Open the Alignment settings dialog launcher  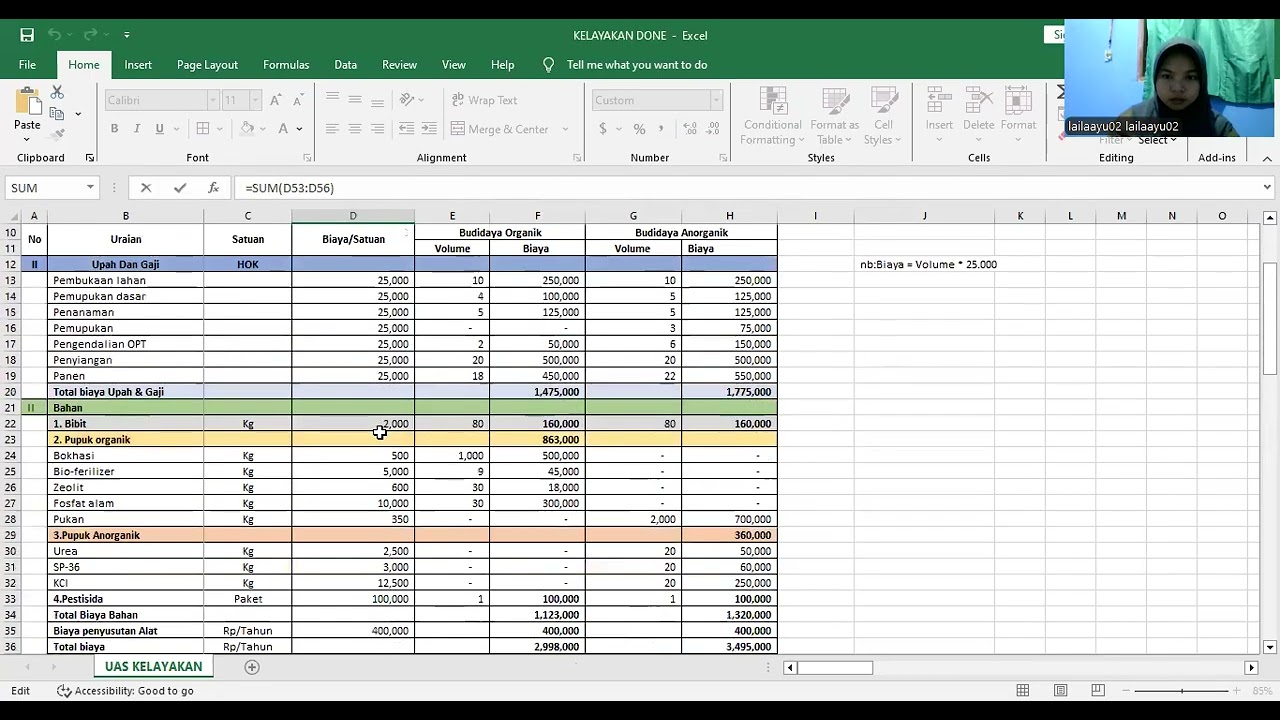[x=577, y=158]
